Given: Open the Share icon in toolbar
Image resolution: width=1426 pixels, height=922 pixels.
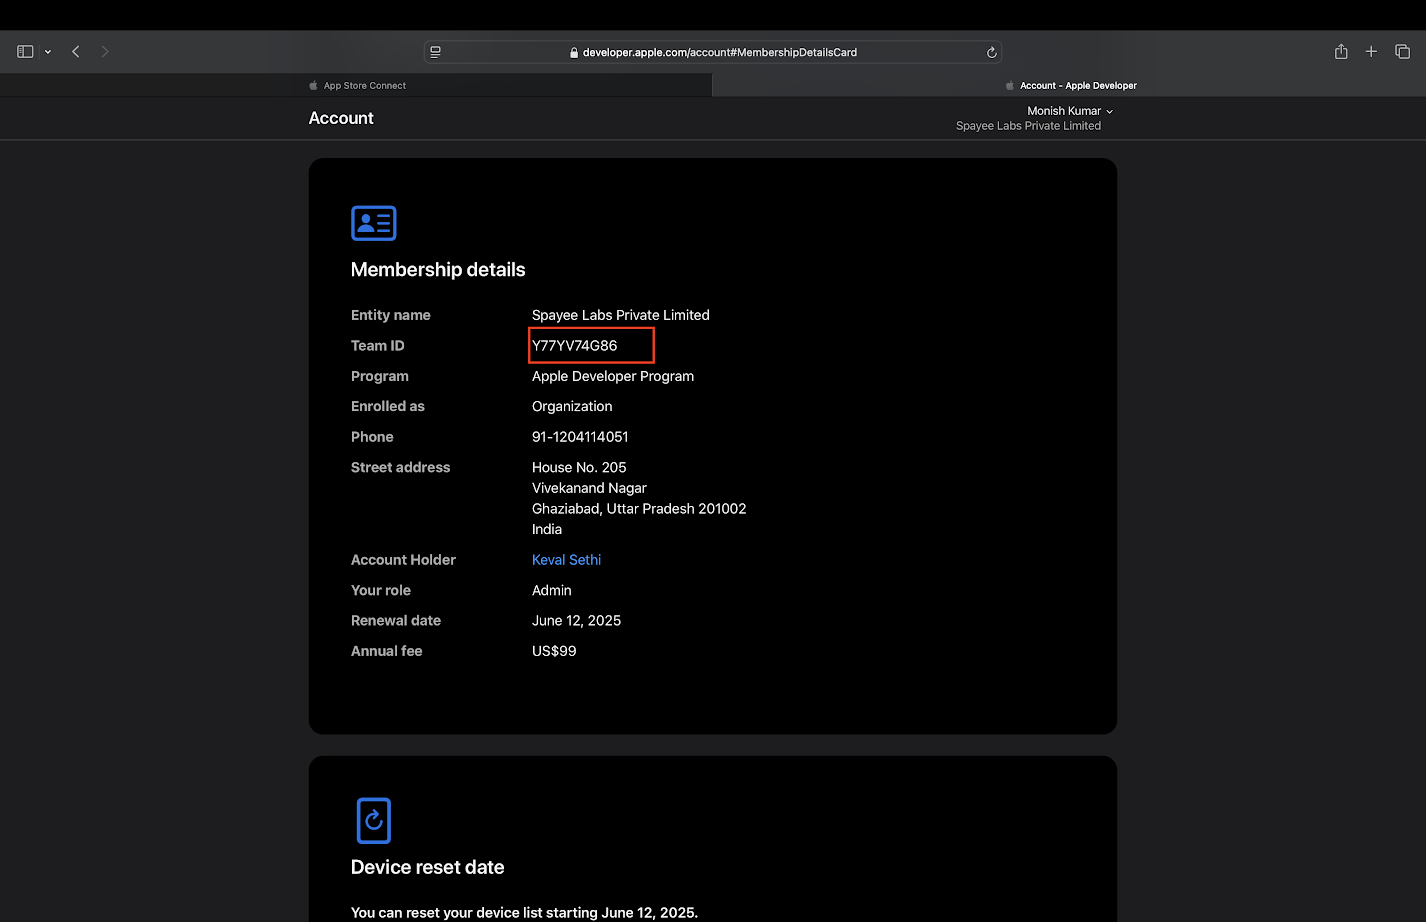Looking at the screenshot, I should (1341, 52).
